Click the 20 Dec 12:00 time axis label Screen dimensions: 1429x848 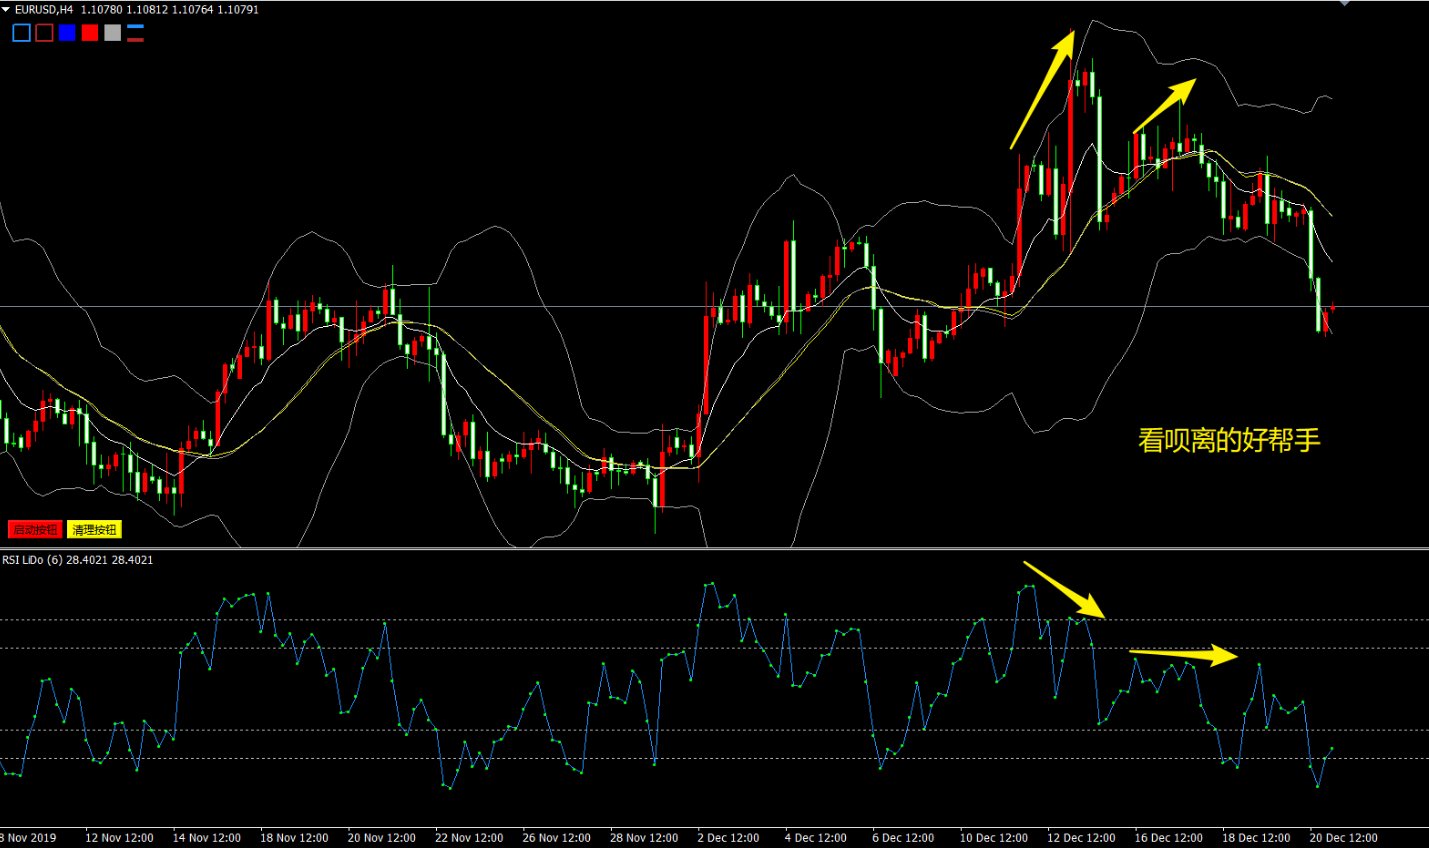coord(1343,838)
